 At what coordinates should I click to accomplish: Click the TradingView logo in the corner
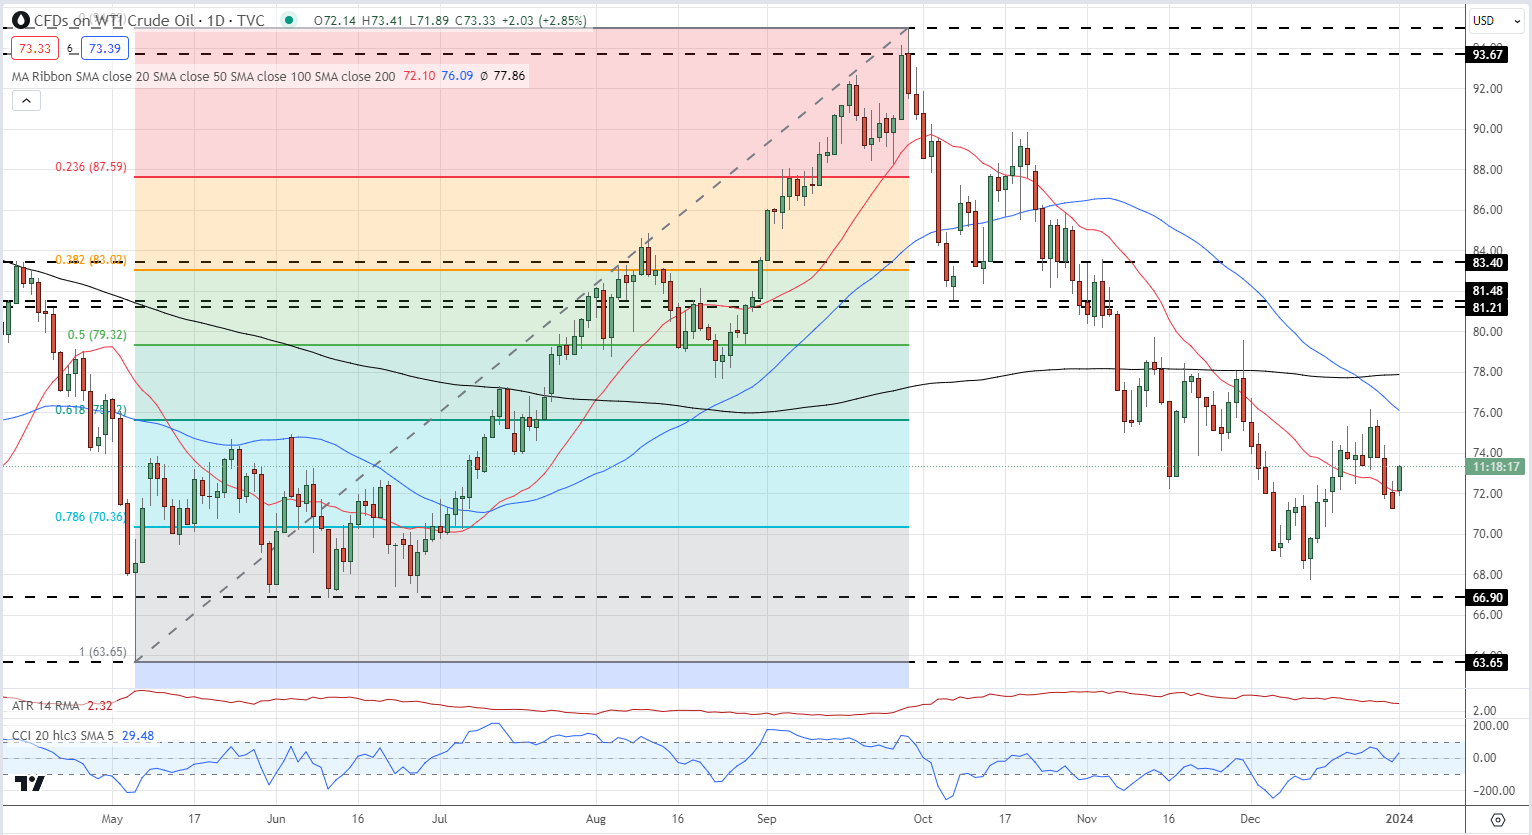point(30,783)
